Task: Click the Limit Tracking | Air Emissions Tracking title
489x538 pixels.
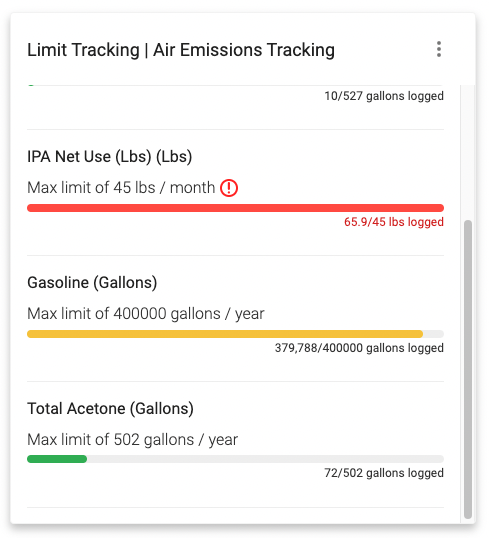Action: [x=181, y=50]
